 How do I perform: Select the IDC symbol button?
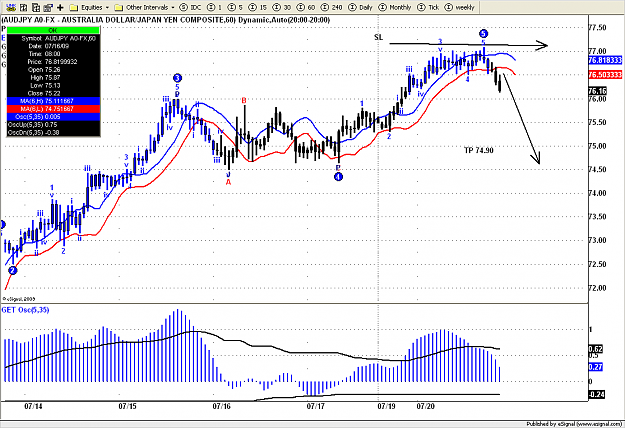point(191,7)
